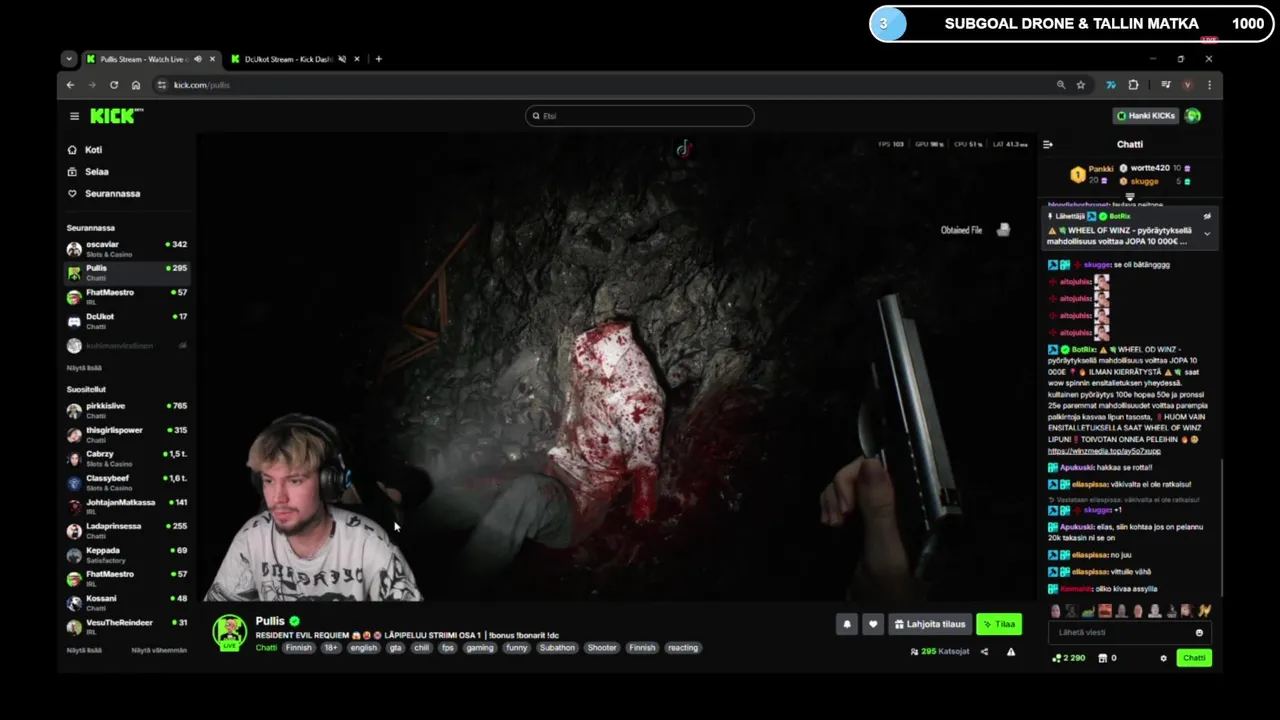Send message with Chatti button

pyautogui.click(x=1194, y=658)
